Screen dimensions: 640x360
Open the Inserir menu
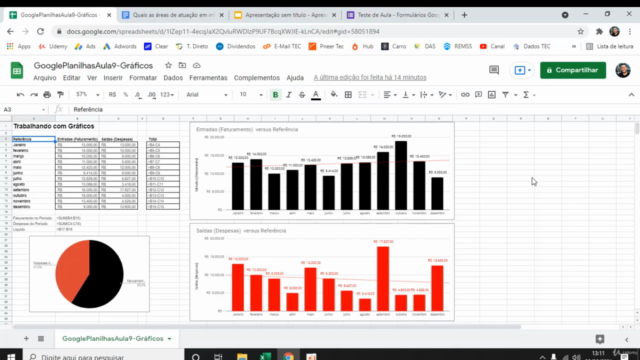tap(113, 78)
